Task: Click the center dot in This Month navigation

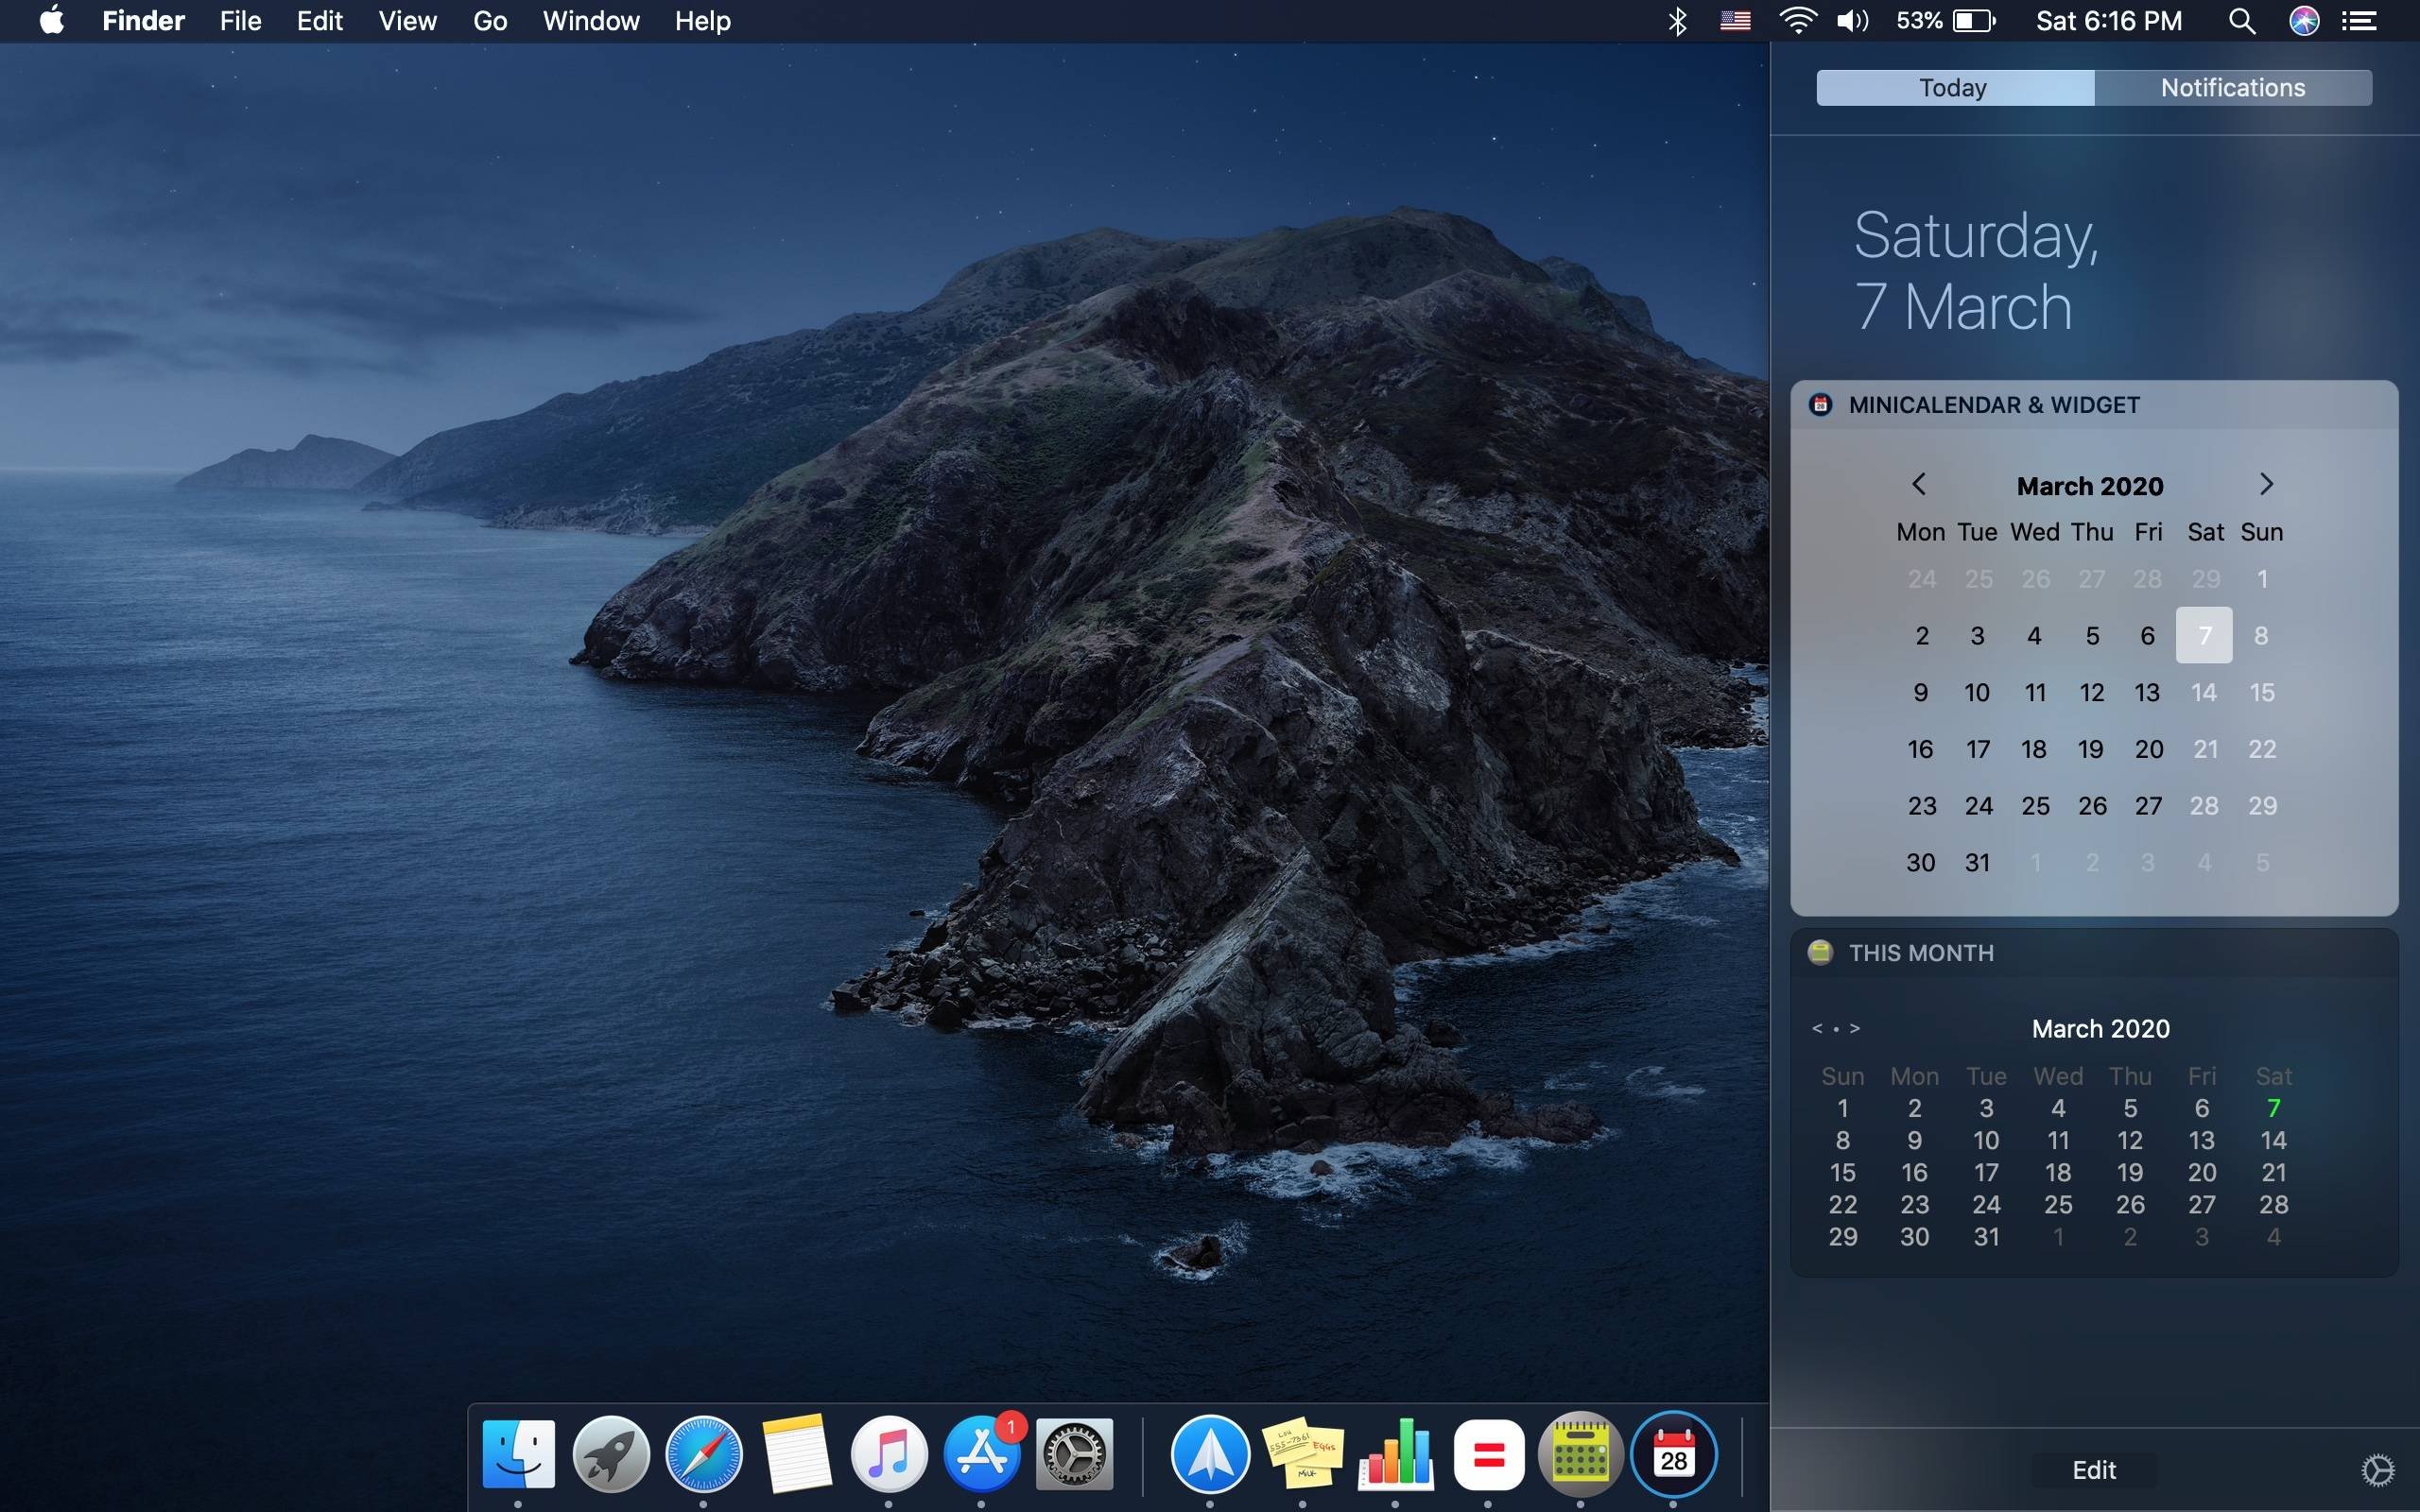Action: pyautogui.click(x=1836, y=1028)
